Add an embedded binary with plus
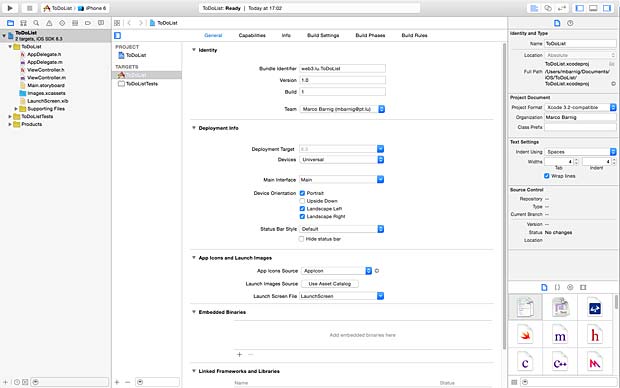 (239, 354)
